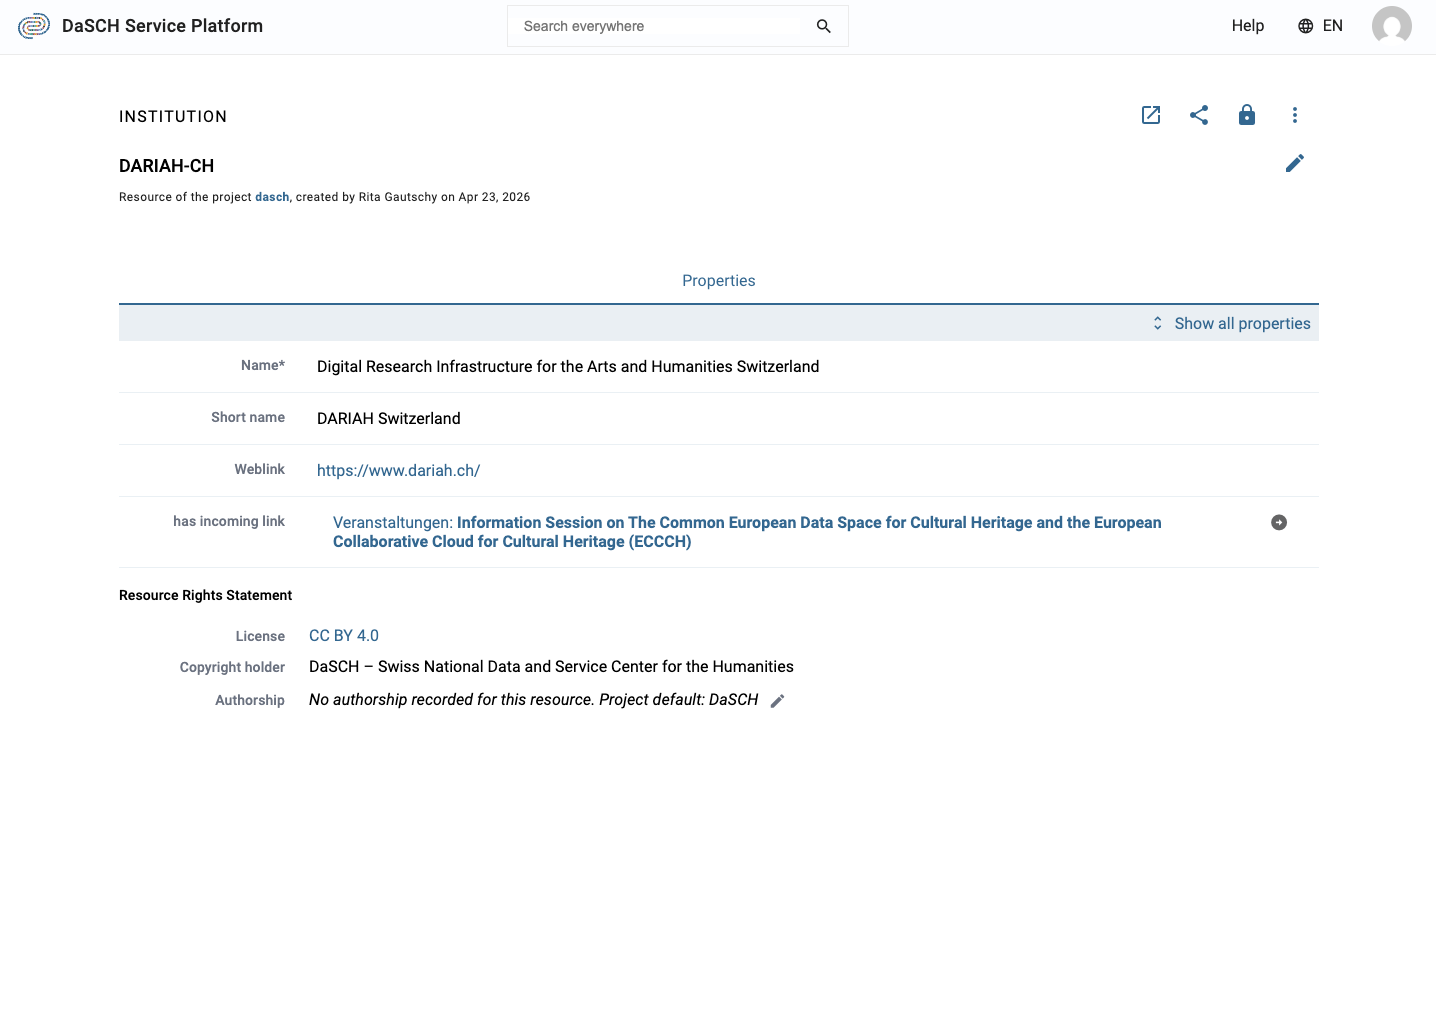Click the DaSCH logo icon
Image resolution: width=1436 pixels, height=1020 pixels.
pyautogui.click(x=34, y=26)
